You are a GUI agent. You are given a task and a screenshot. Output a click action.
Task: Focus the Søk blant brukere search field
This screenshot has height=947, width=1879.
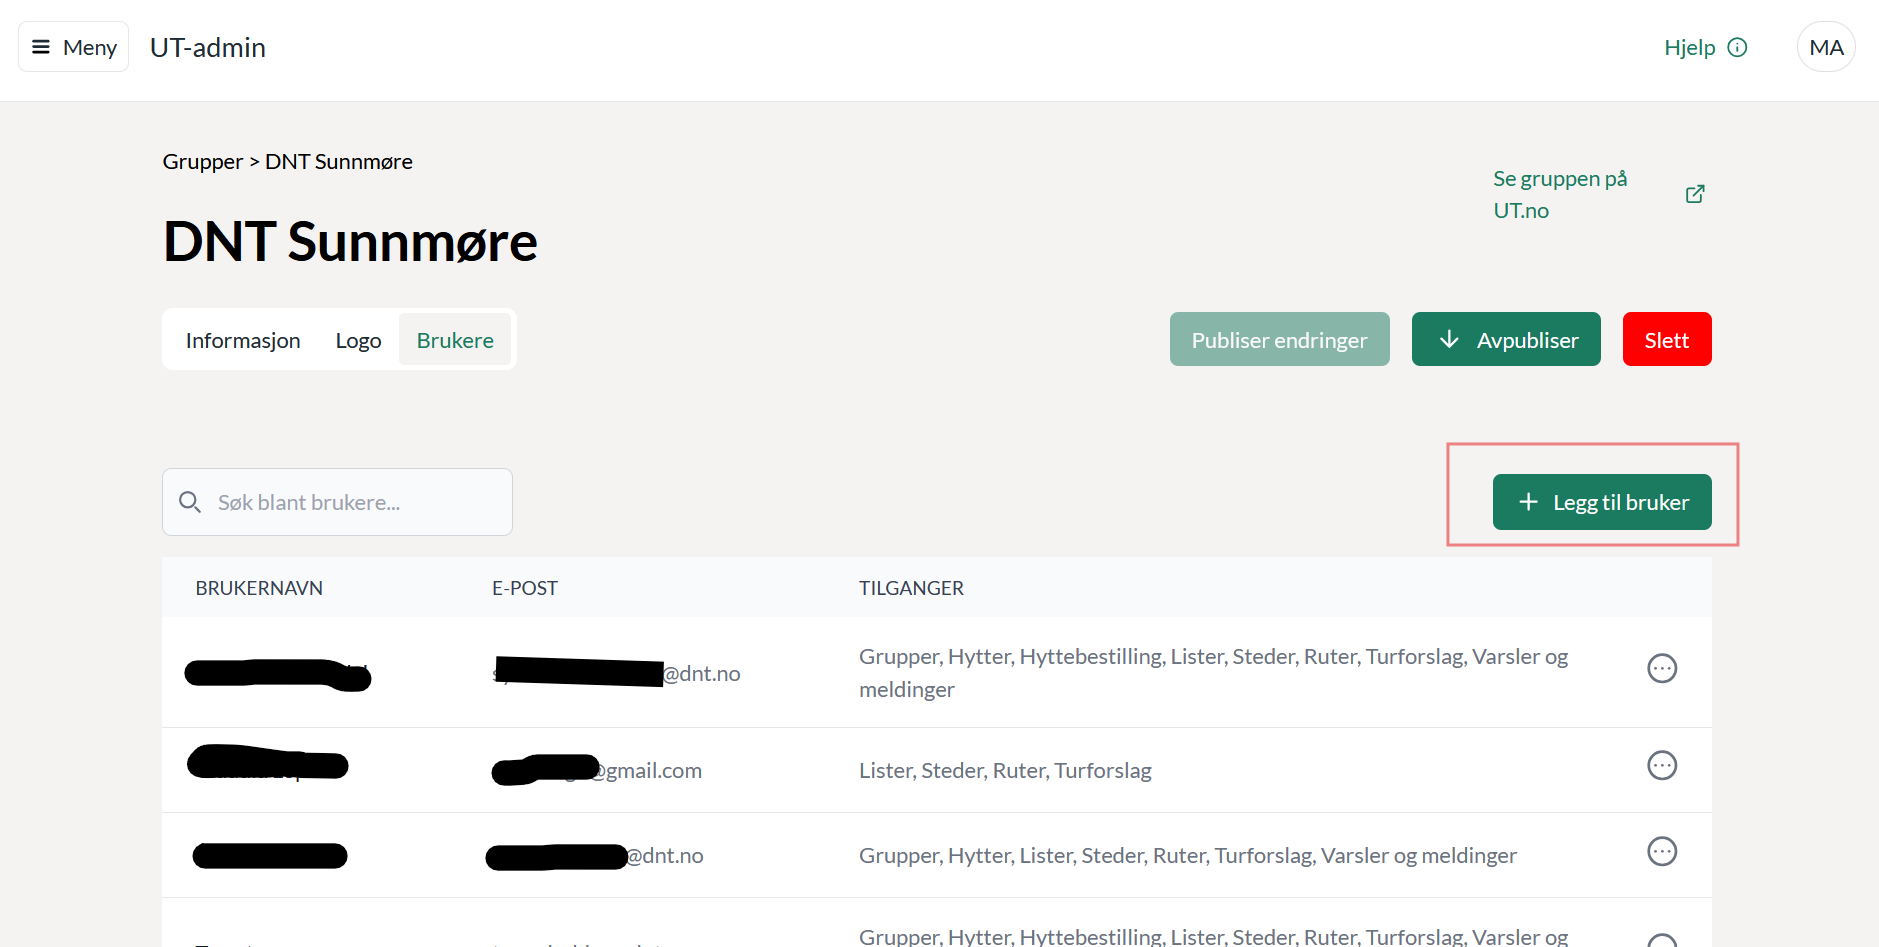[x=350, y=502]
